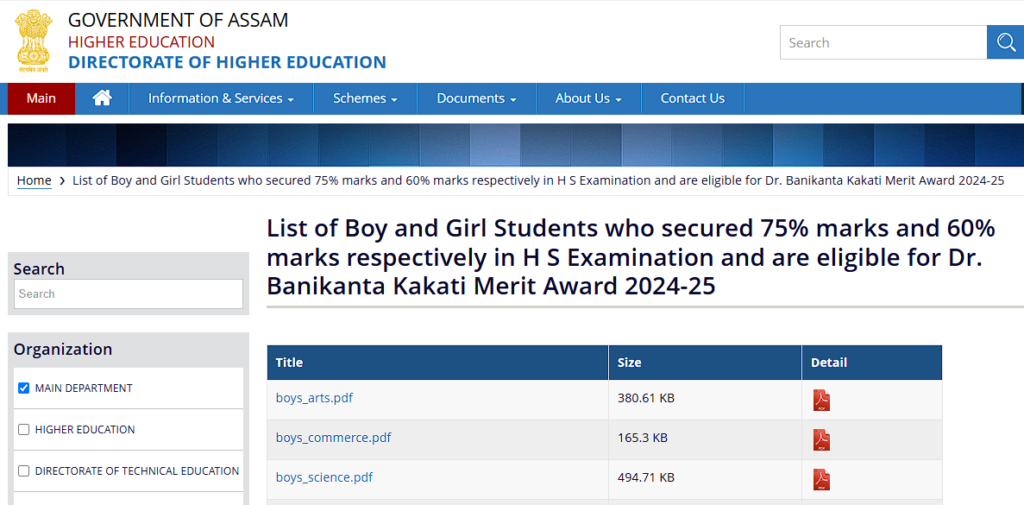Click the red HIGHER EDUCATION header text
1024x505 pixels.
click(141, 42)
